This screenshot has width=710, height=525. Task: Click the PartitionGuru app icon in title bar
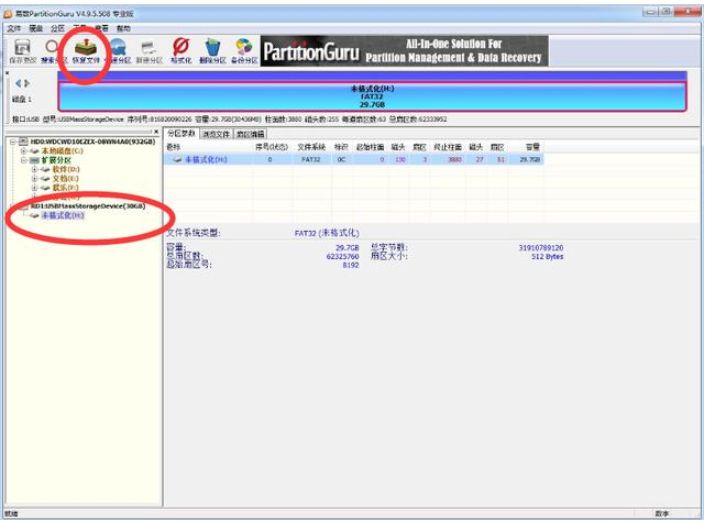(x=8, y=14)
